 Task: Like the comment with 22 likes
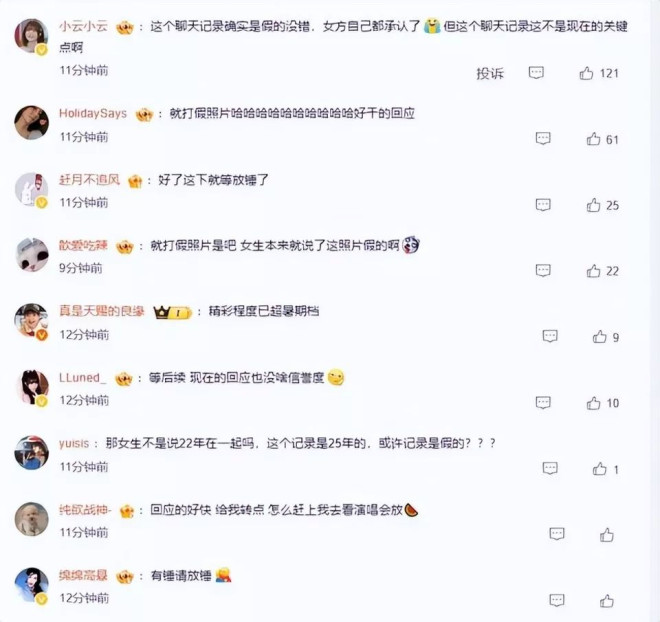pyautogui.click(x=593, y=271)
